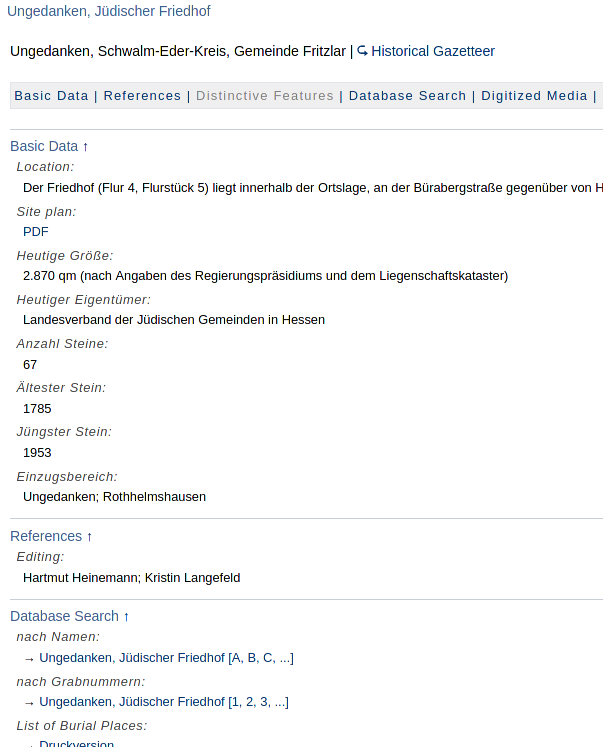The image size is (603, 747).
Task: Open the site plan PDF
Action: click(36, 231)
